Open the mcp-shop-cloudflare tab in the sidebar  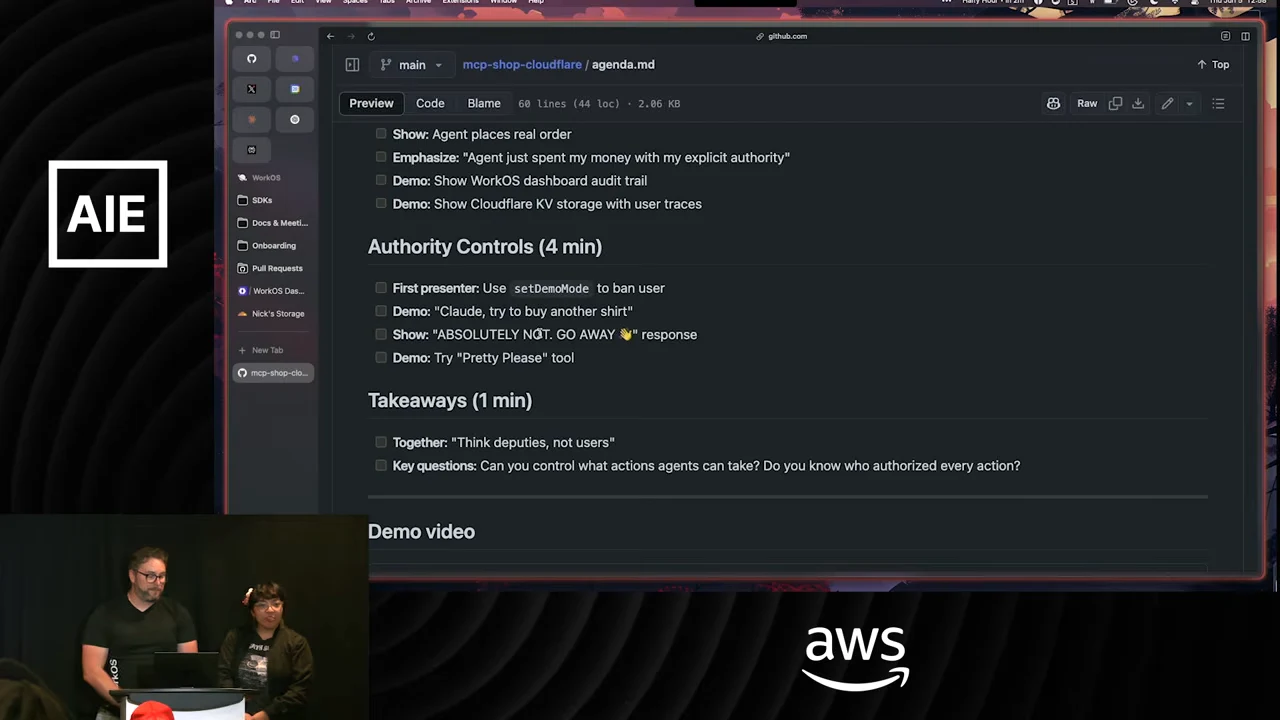pyautogui.click(x=273, y=373)
